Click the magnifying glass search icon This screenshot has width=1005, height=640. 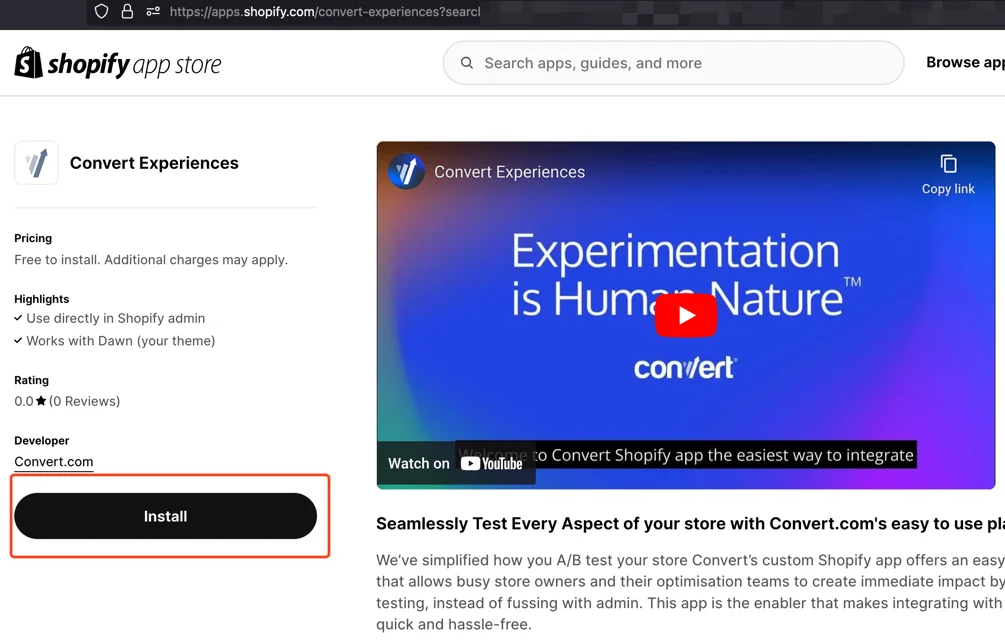(467, 63)
